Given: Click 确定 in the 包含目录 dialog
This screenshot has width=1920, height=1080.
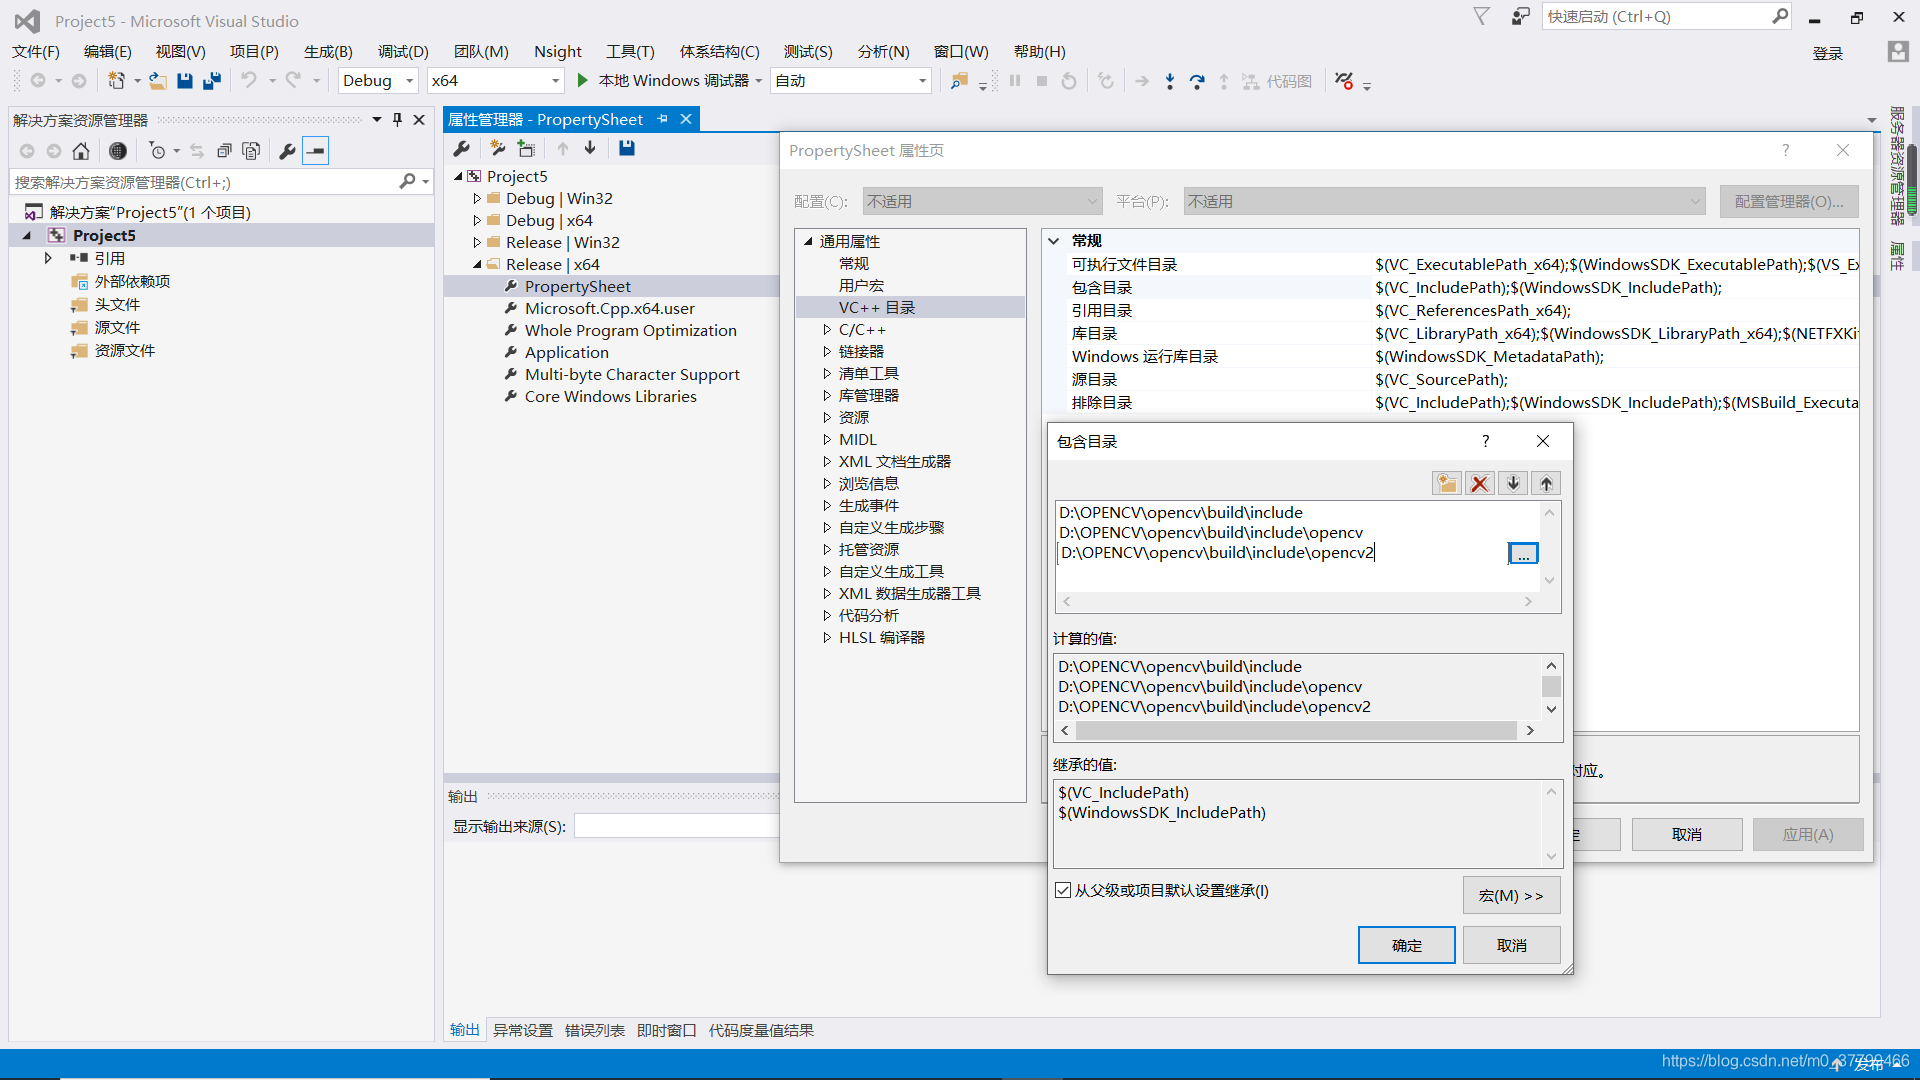Looking at the screenshot, I should point(1406,946).
